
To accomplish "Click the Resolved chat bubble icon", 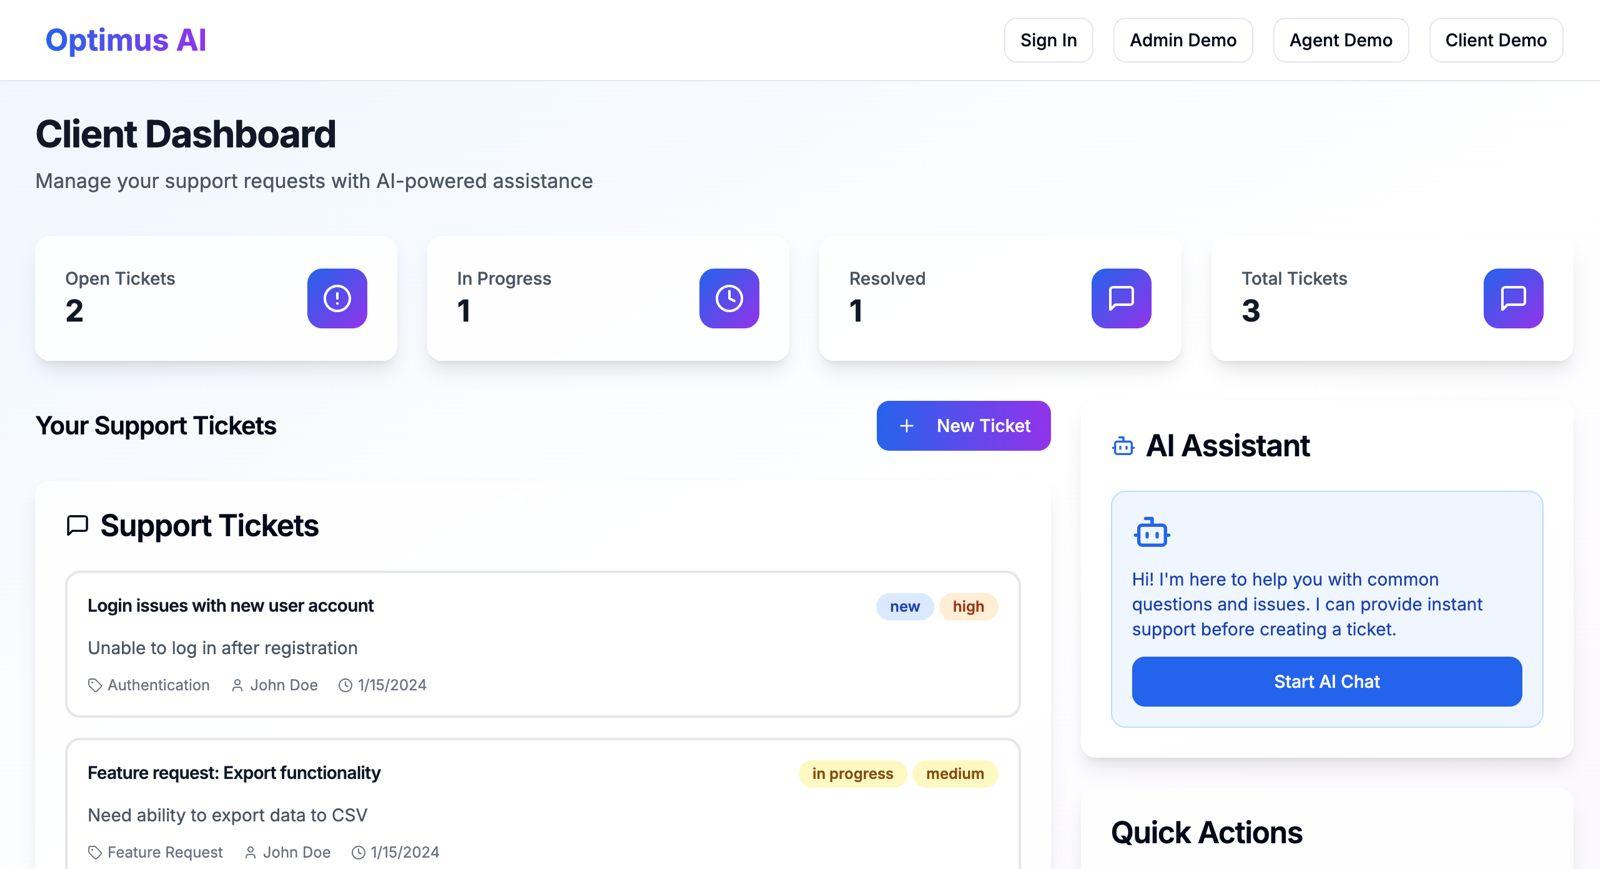I will tap(1121, 298).
